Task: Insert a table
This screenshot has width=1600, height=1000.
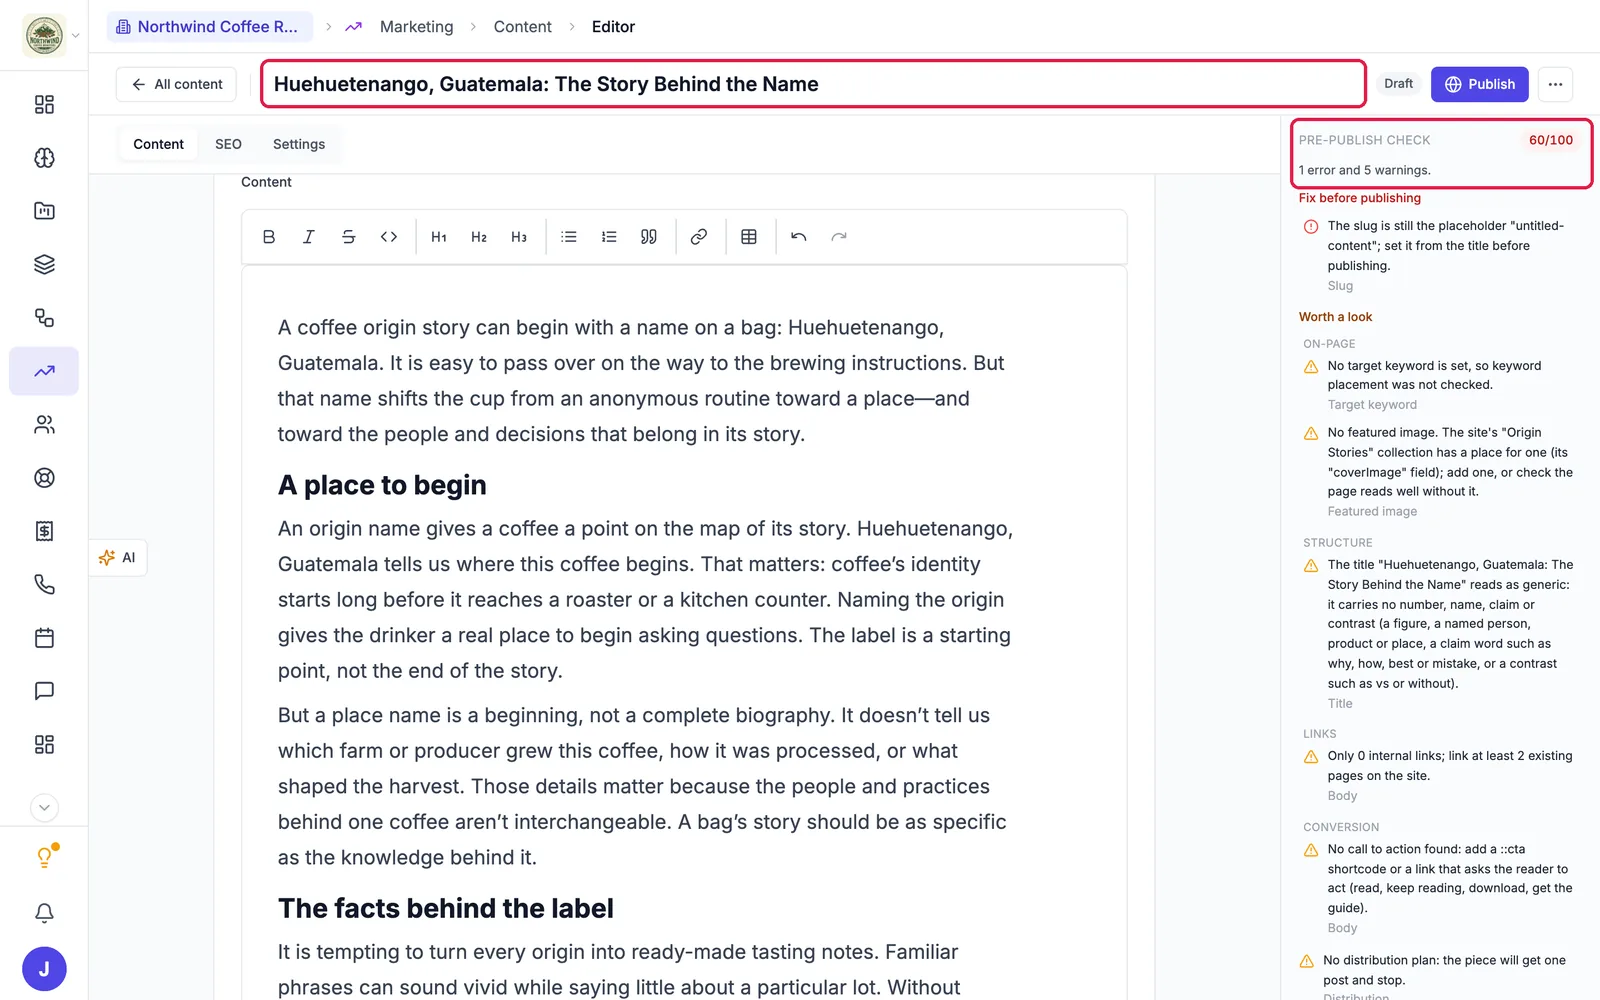Action: coord(749,237)
